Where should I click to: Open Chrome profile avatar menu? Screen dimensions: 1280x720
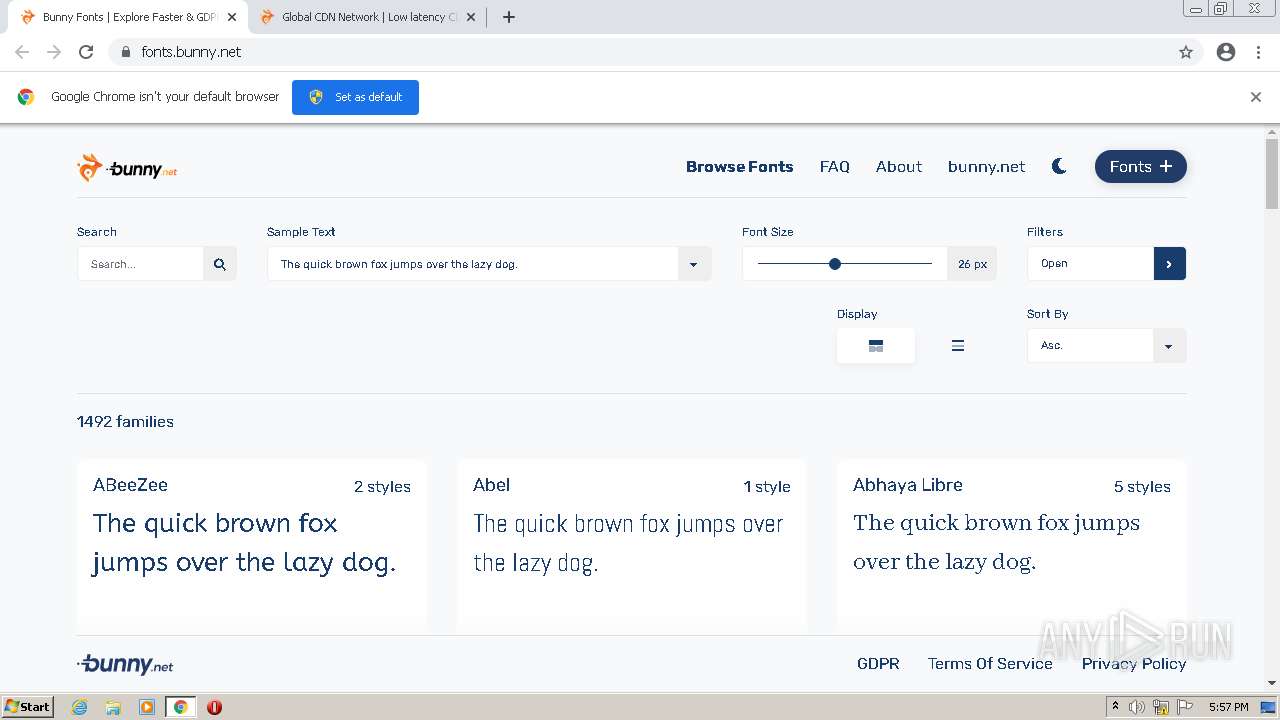1226,52
